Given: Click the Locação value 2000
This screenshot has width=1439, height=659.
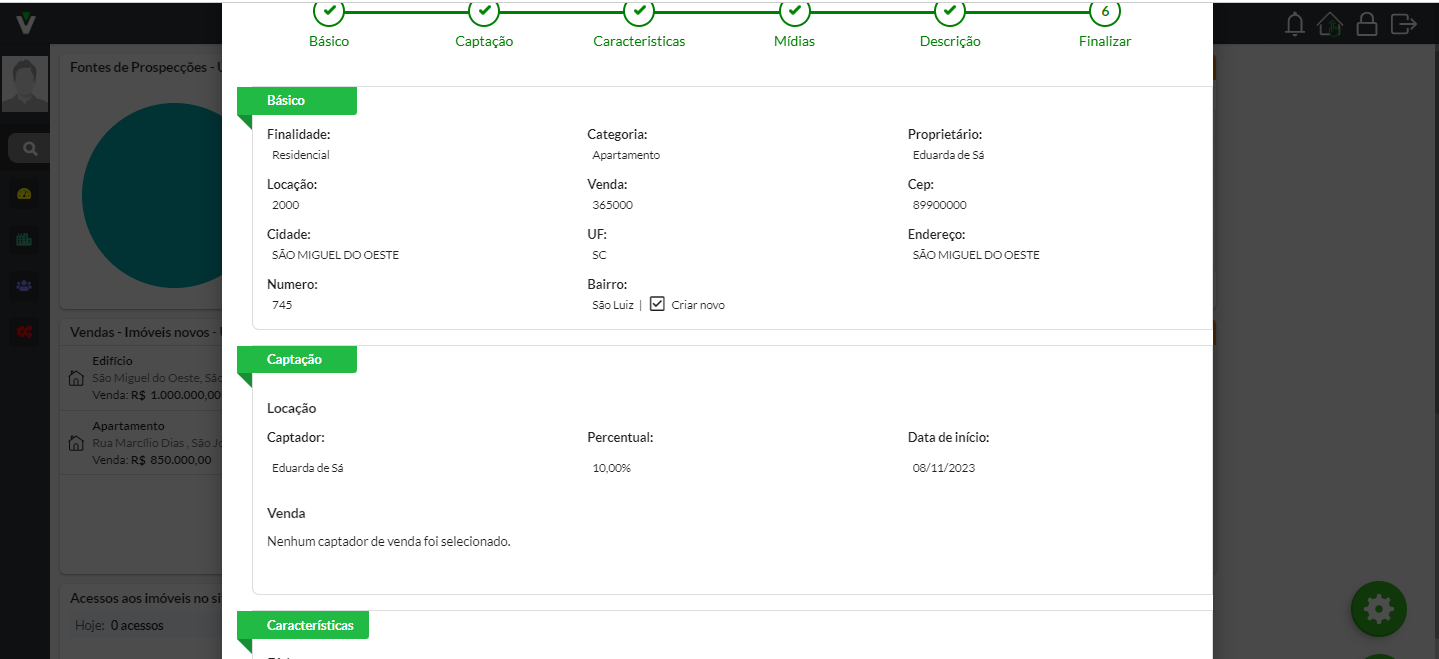Looking at the screenshot, I should pyautogui.click(x=285, y=205).
